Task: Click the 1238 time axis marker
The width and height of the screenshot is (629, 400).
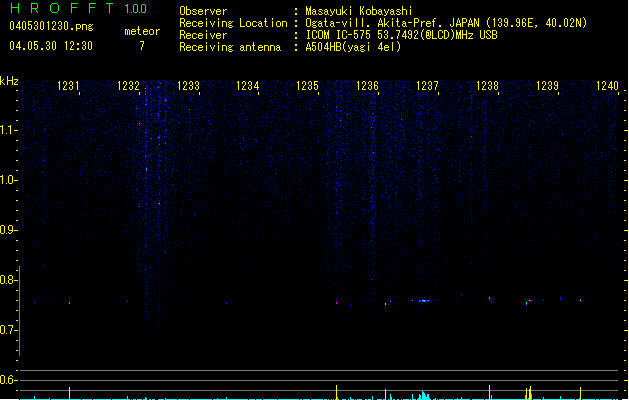Action: click(487, 85)
